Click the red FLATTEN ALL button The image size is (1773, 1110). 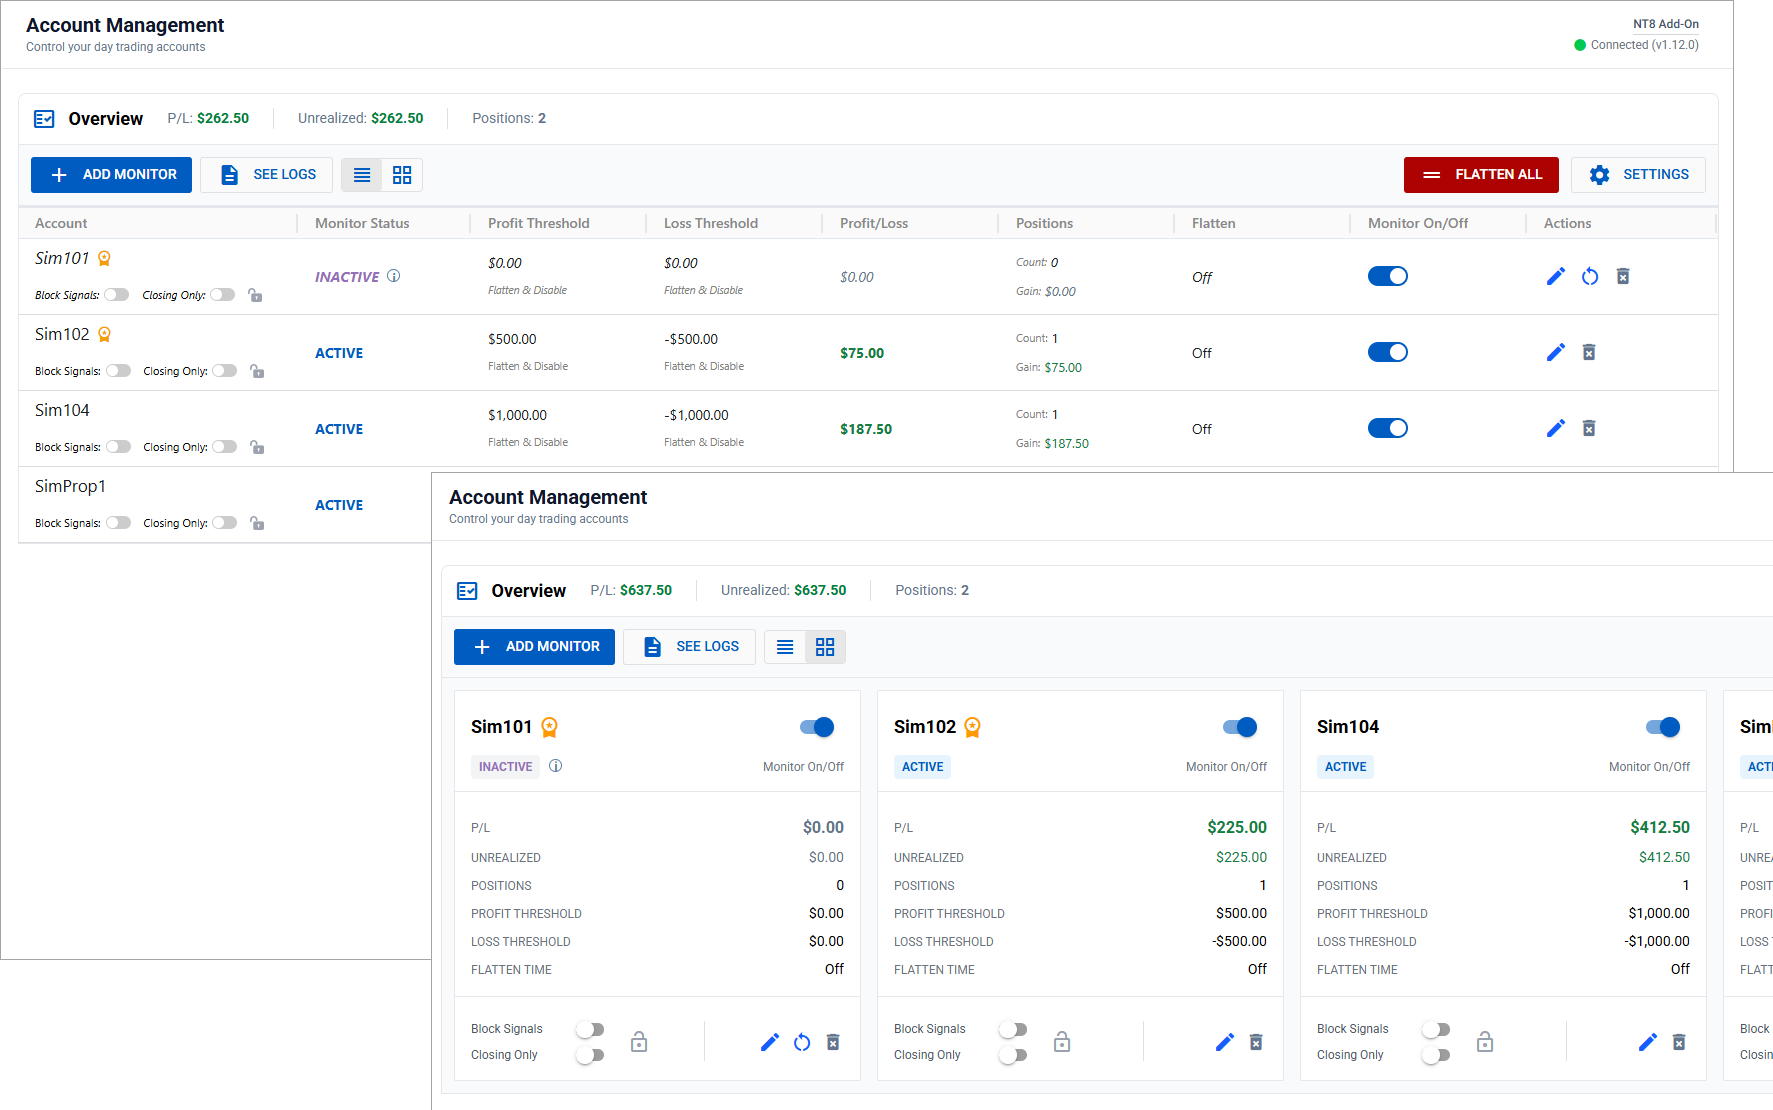click(1480, 175)
